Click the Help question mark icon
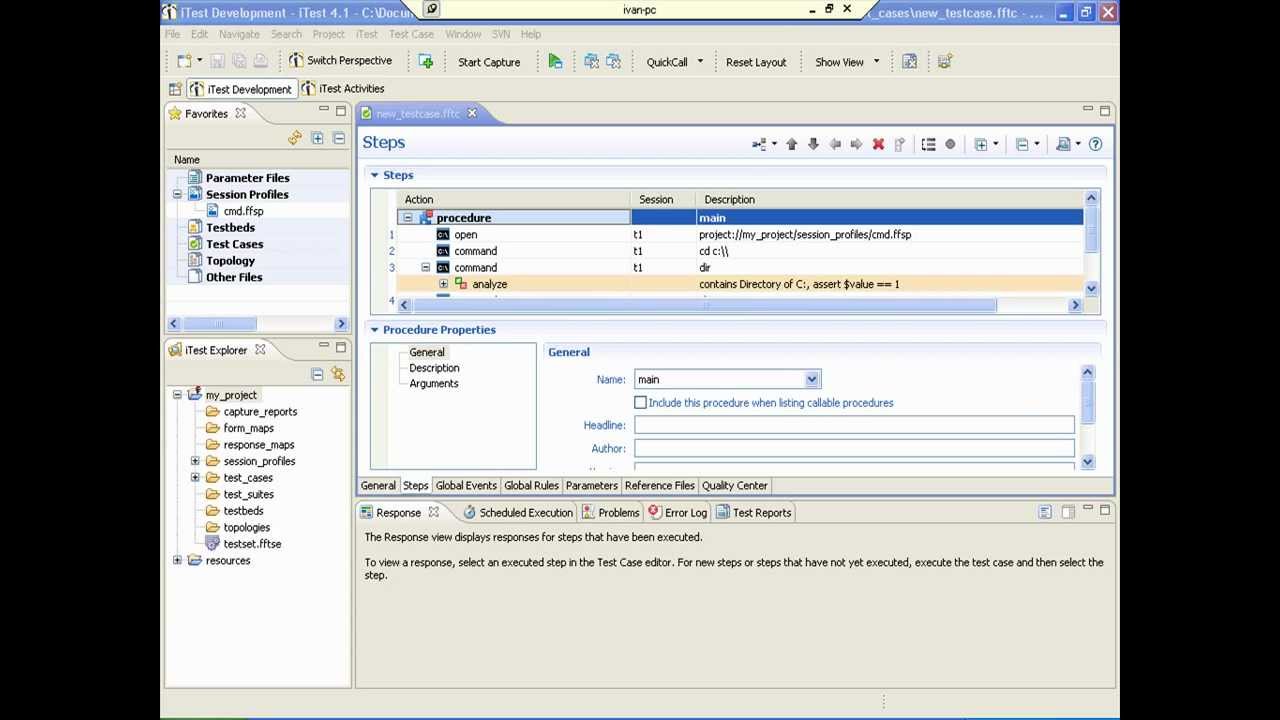Image resolution: width=1280 pixels, height=720 pixels. click(1095, 144)
